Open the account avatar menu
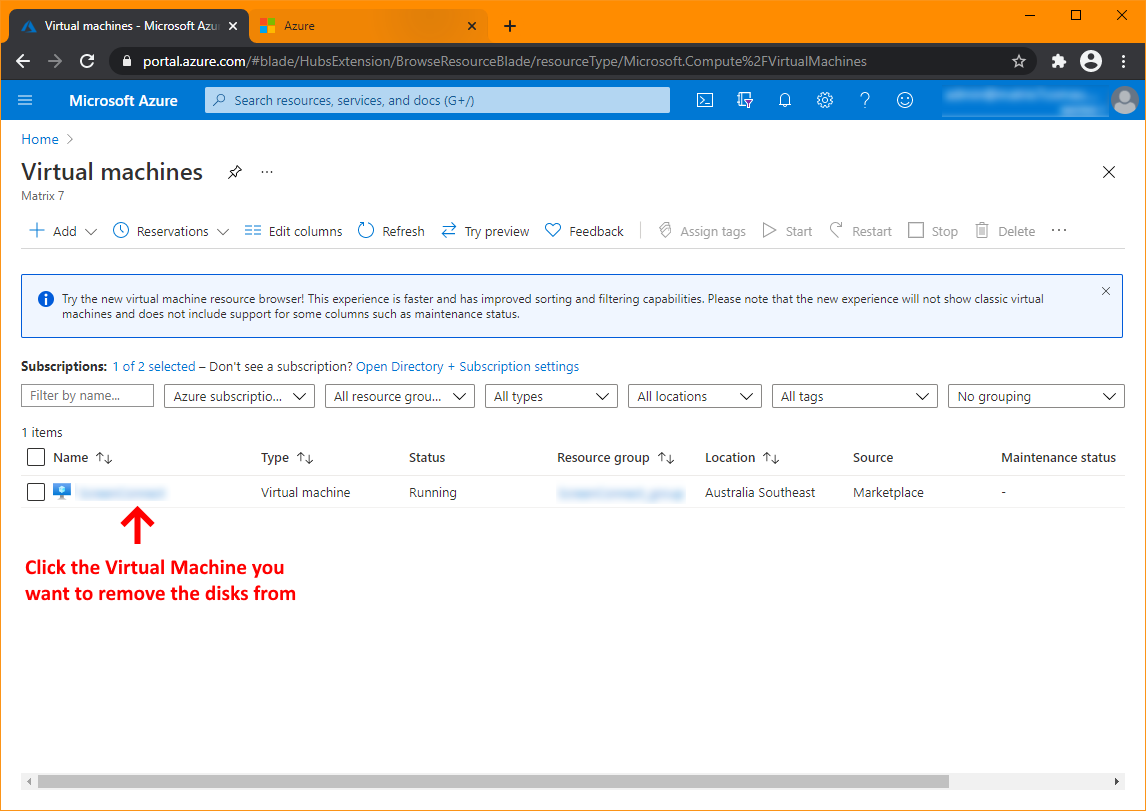Screen dimensions: 1146x811 coord(1125,100)
